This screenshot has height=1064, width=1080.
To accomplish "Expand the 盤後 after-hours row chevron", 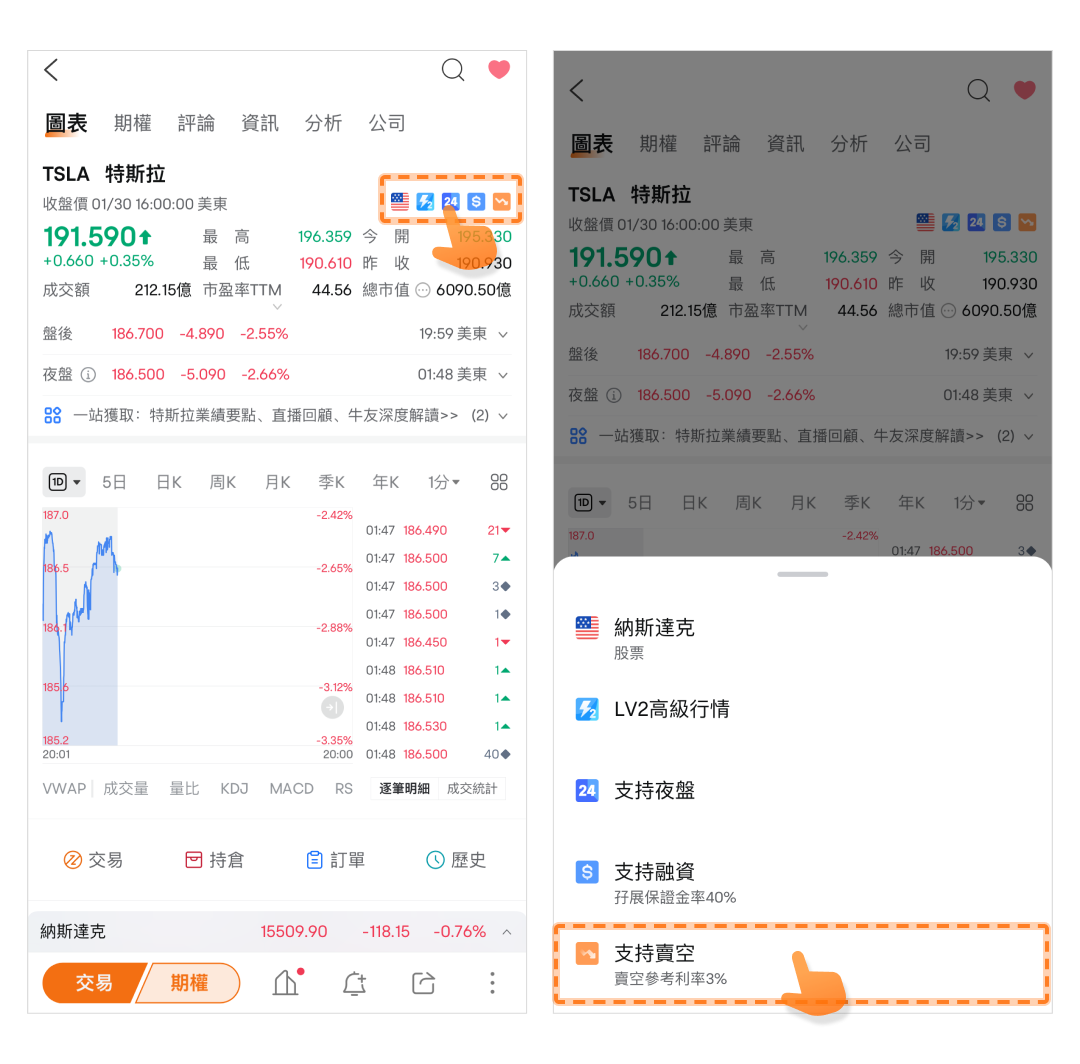I will point(503,335).
